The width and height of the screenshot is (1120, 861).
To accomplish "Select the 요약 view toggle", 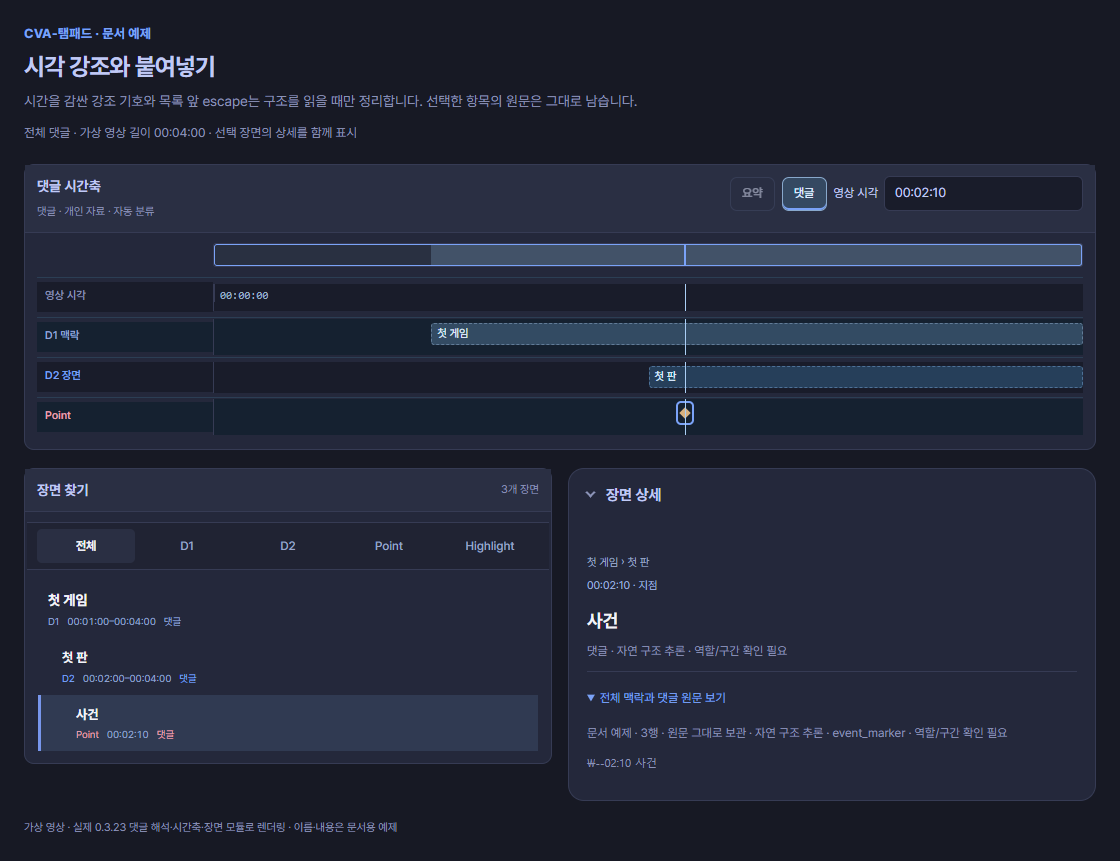I will 752,193.
